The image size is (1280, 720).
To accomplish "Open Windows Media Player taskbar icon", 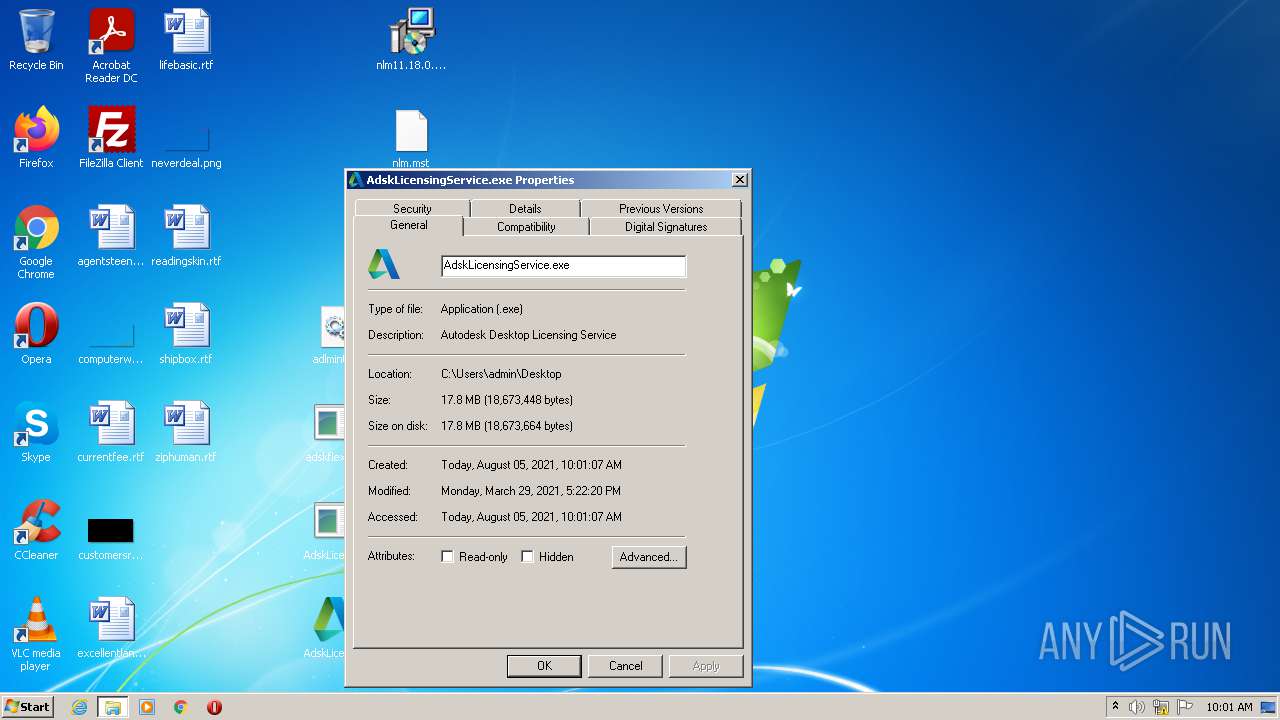I will point(147,707).
